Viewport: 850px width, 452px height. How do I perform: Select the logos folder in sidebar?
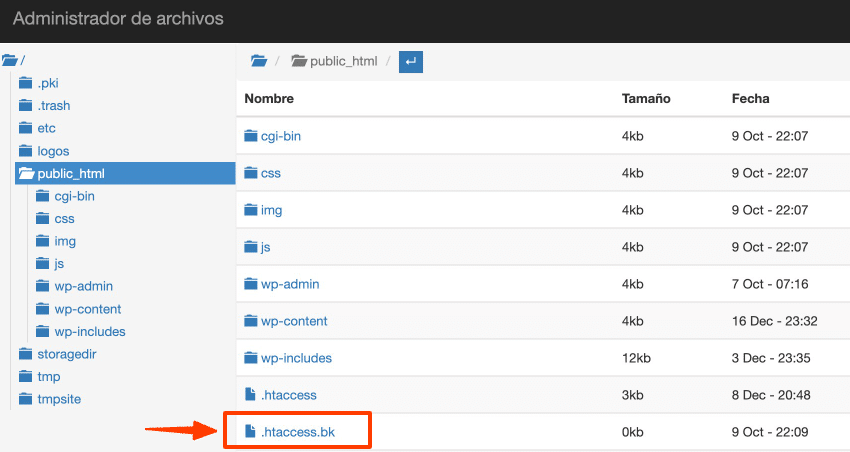click(x=53, y=151)
